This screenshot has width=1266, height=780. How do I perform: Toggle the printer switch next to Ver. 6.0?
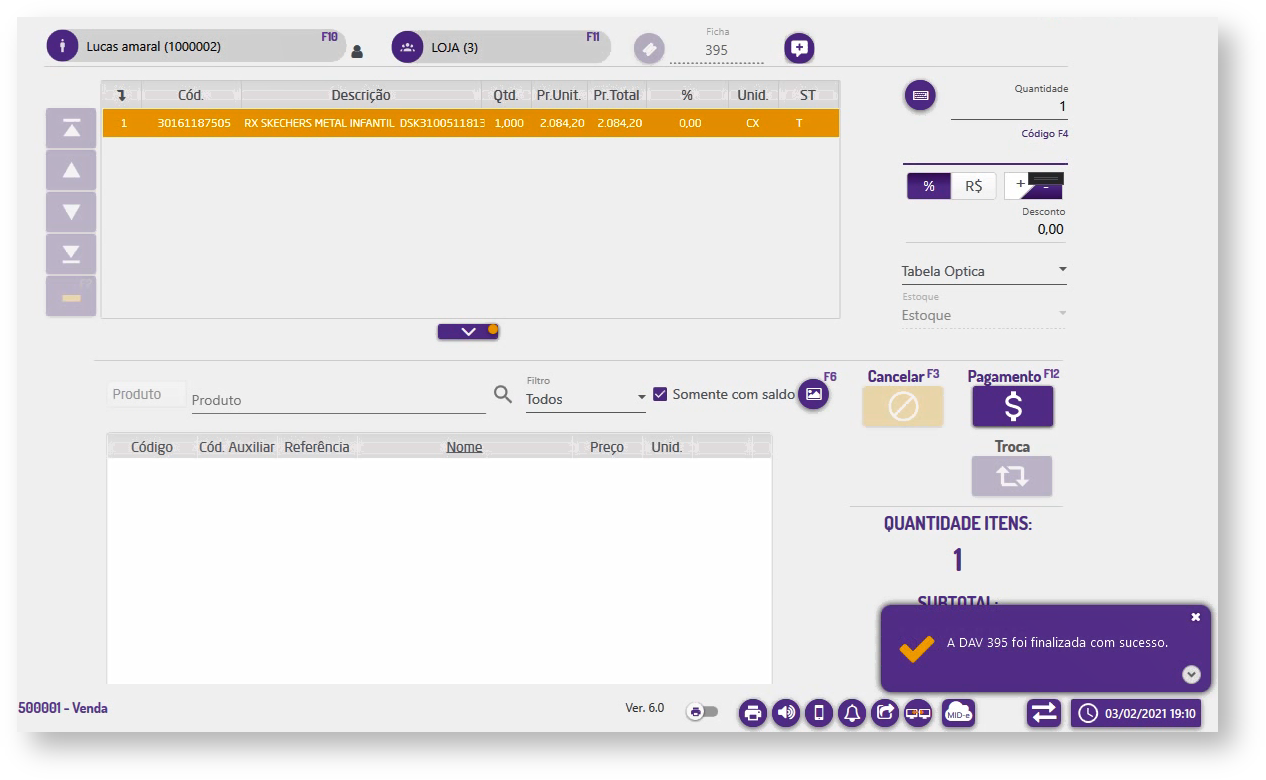point(702,712)
